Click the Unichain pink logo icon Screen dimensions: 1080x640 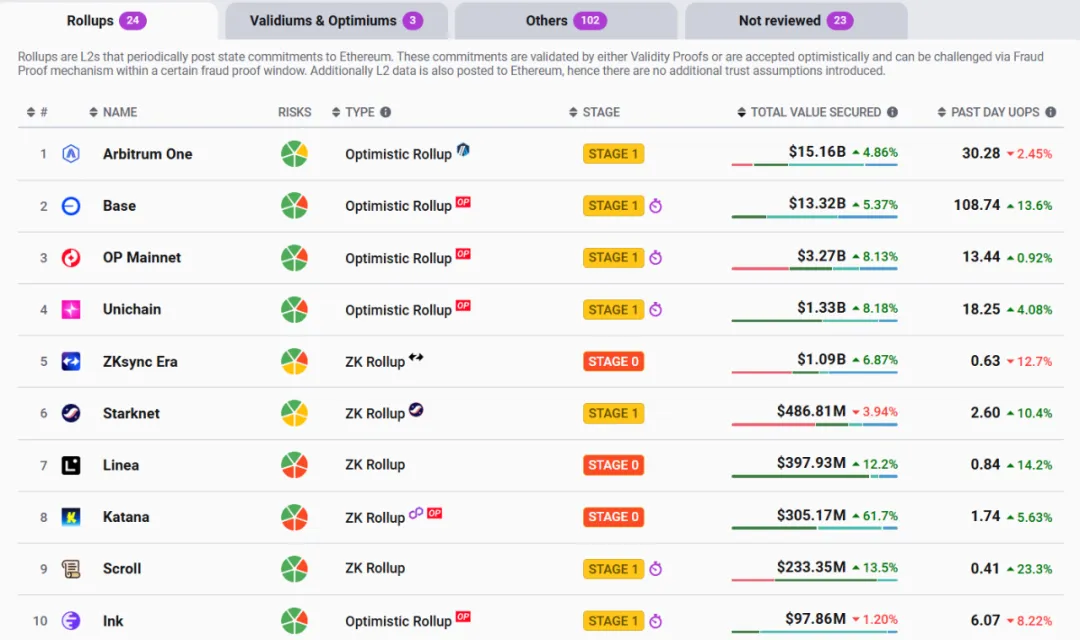click(x=71, y=310)
